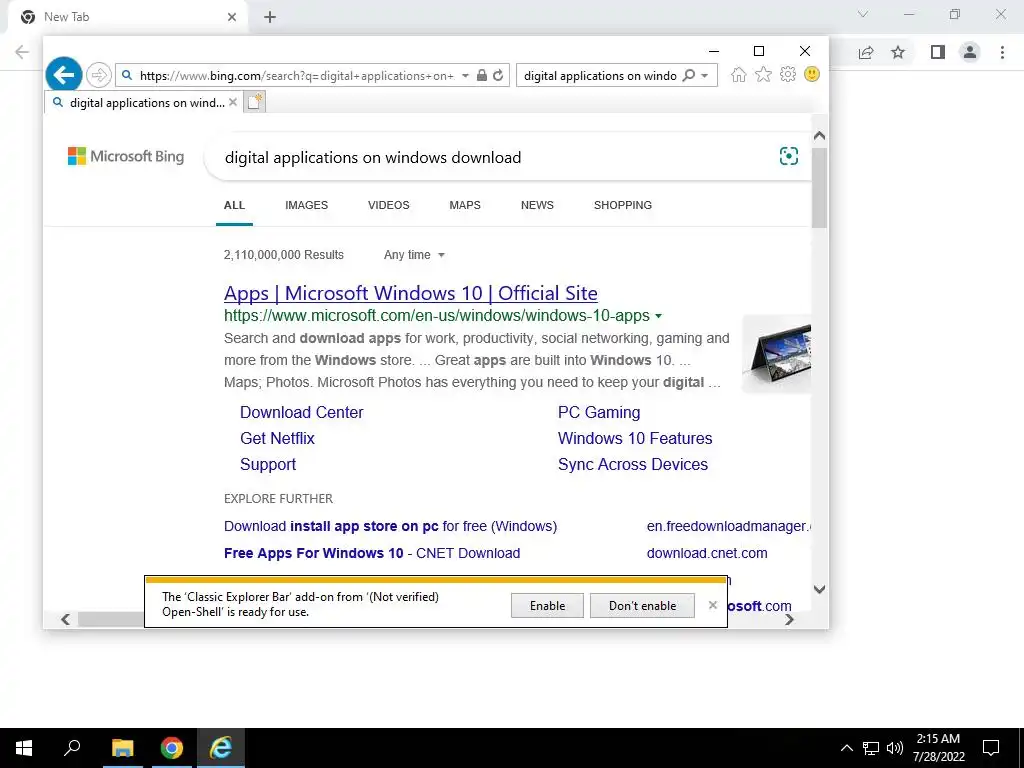Open the IE Home icon
1024x768 pixels.
[x=739, y=74]
